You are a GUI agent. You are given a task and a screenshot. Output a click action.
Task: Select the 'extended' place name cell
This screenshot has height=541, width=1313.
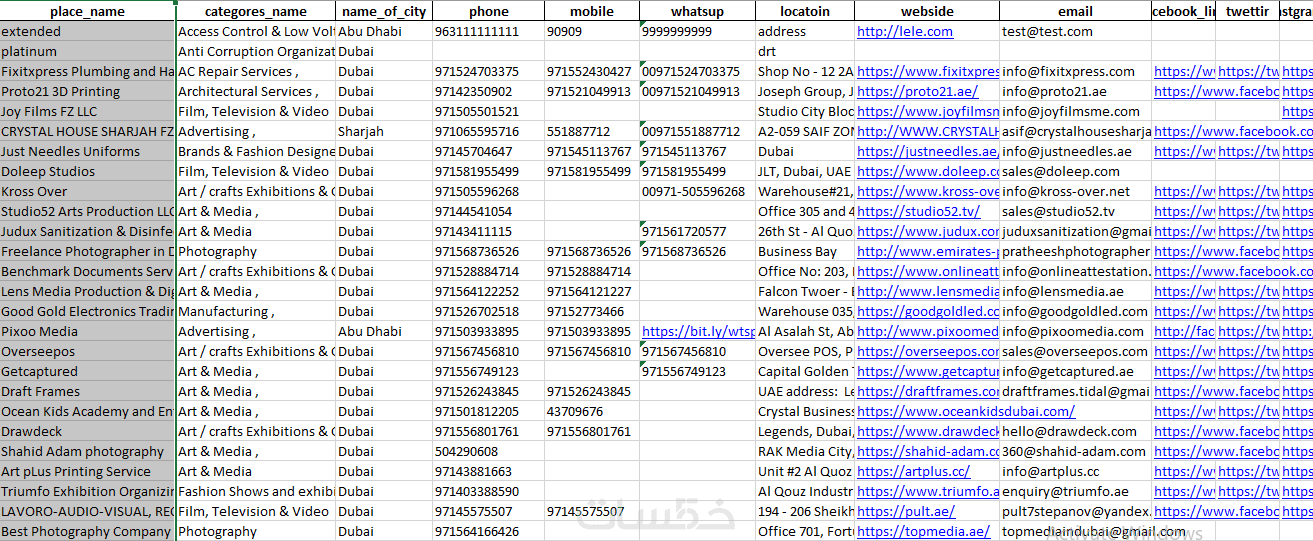(87, 31)
